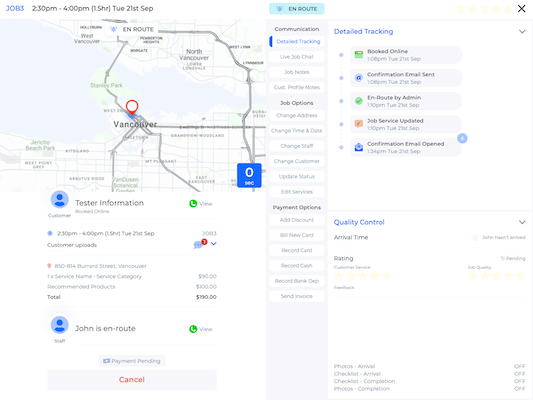Set the fifth star in header rating
The image size is (533, 400).
click(508, 9)
